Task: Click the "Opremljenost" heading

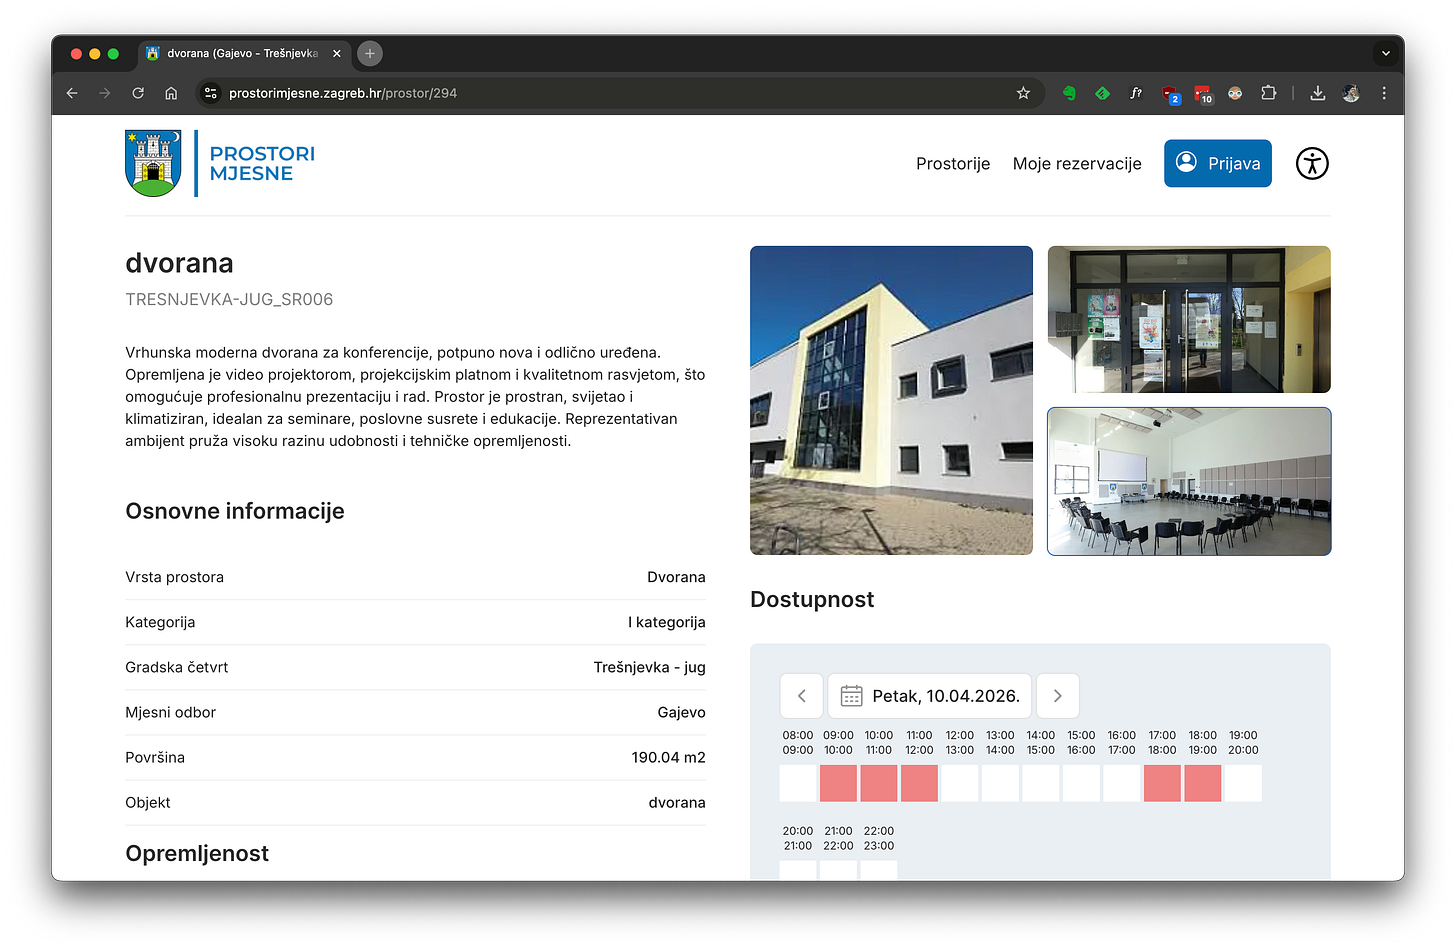Action: [197, 853]
